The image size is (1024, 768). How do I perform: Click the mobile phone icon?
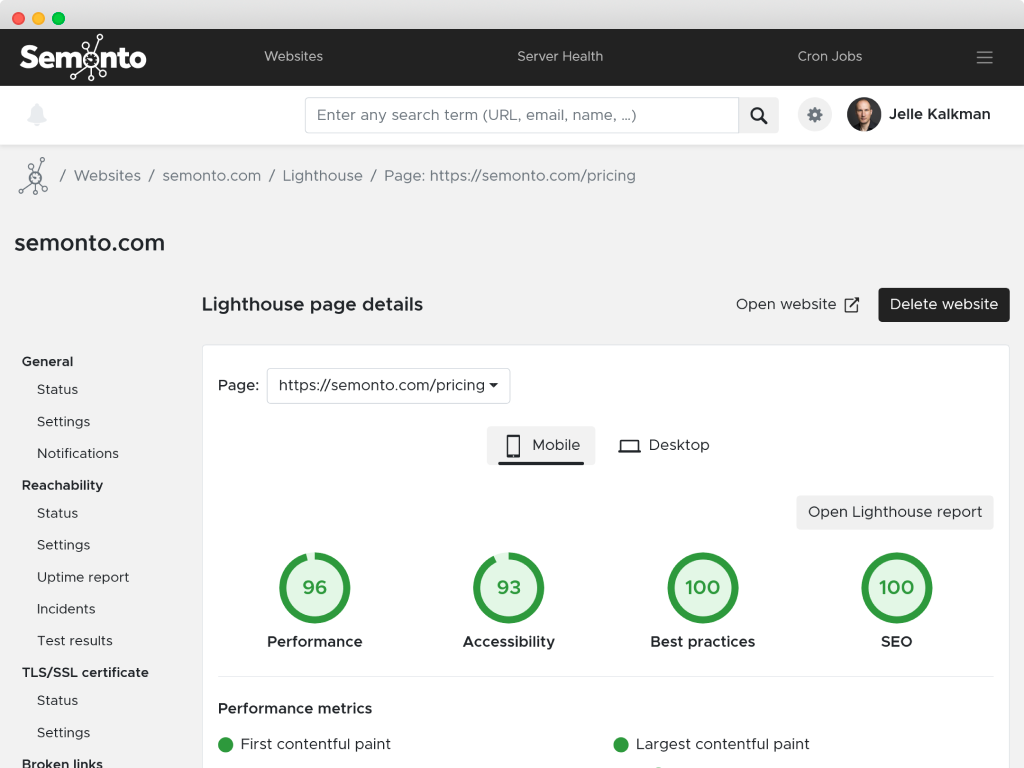tap(513, 445)
